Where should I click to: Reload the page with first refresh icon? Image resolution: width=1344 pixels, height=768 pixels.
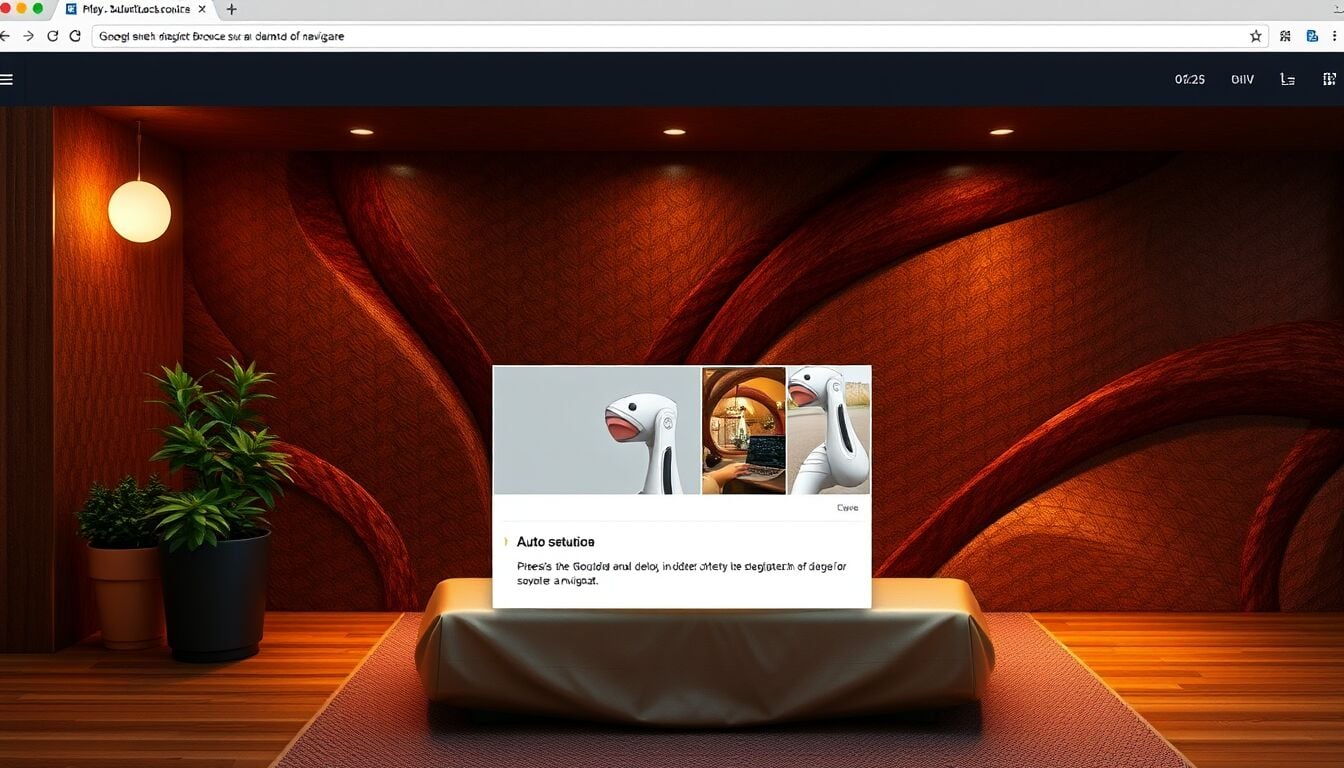52,36
